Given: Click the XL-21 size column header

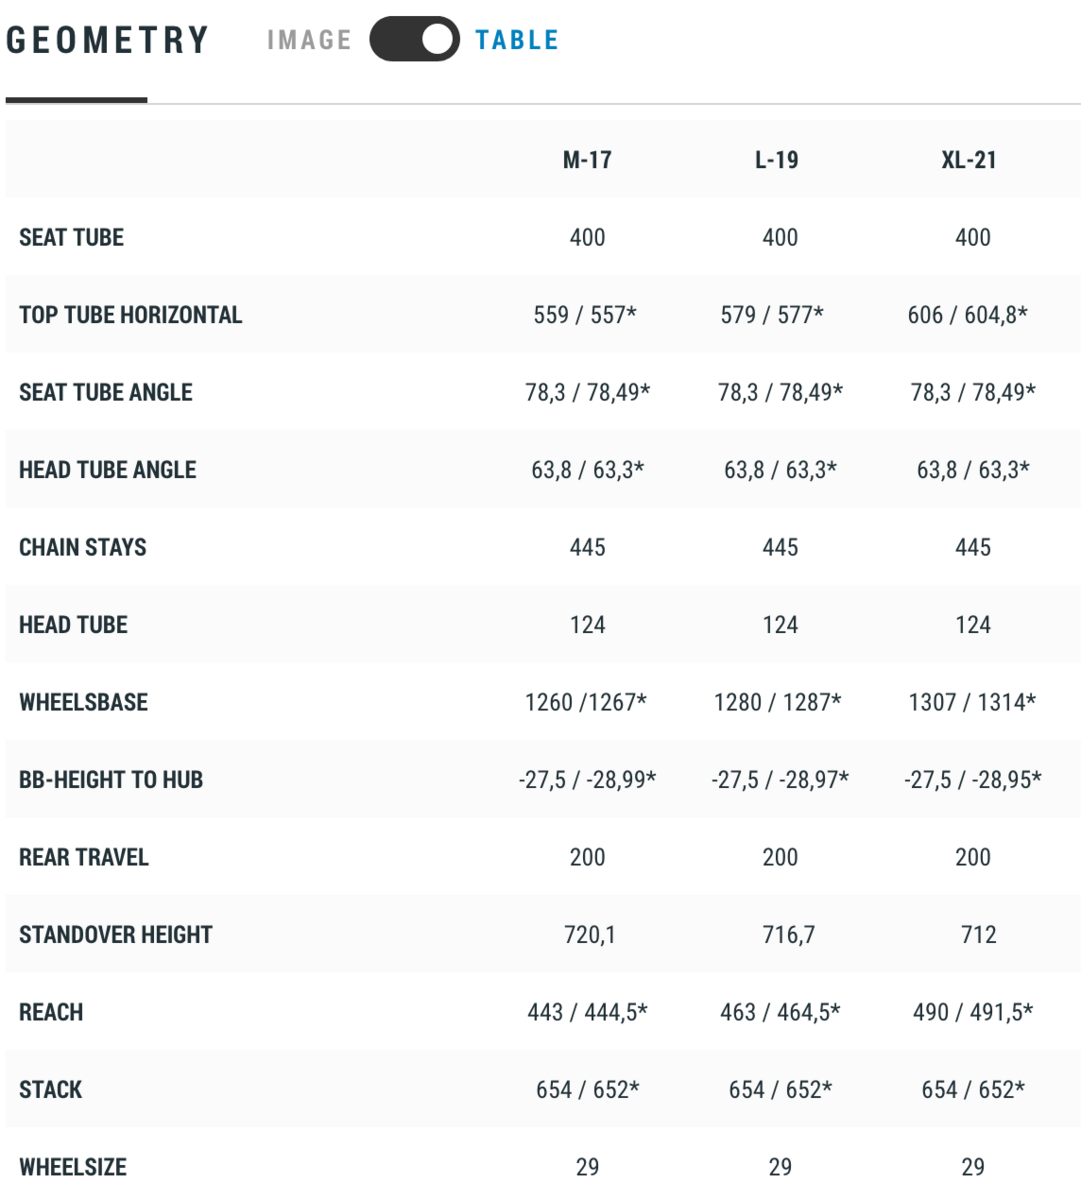Looking at the screenshot, I should click(x=969, y=160).
